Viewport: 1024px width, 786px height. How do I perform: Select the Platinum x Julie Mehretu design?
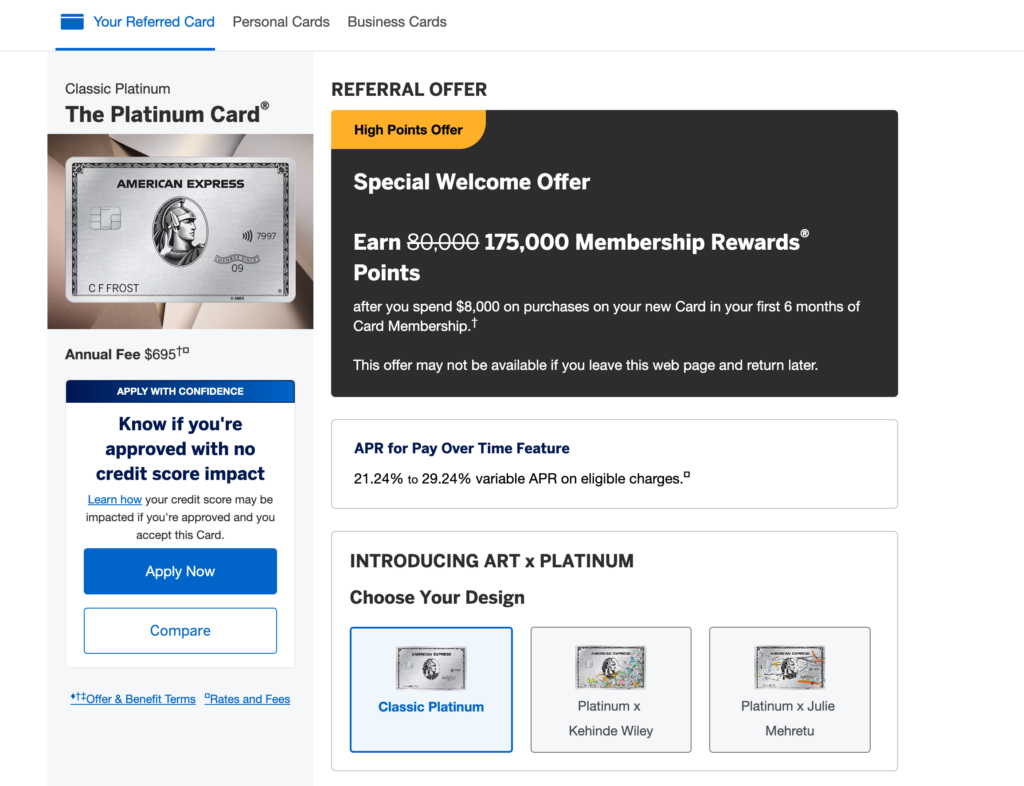pyautogui.click(x=789, y=689)
